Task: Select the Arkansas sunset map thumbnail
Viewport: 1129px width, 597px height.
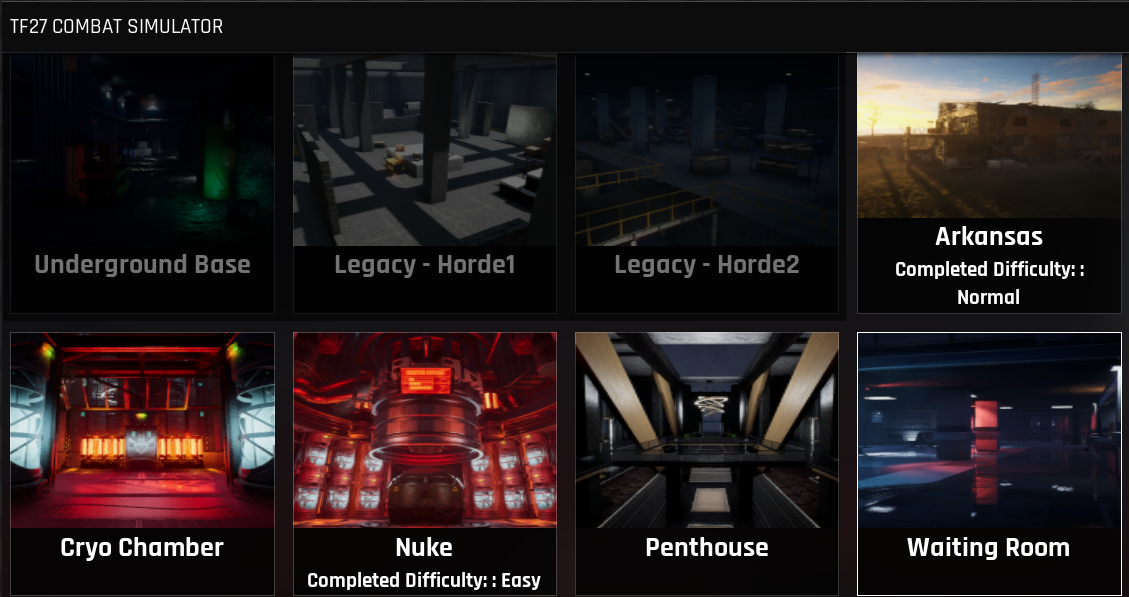Action: tap(989, 135)
